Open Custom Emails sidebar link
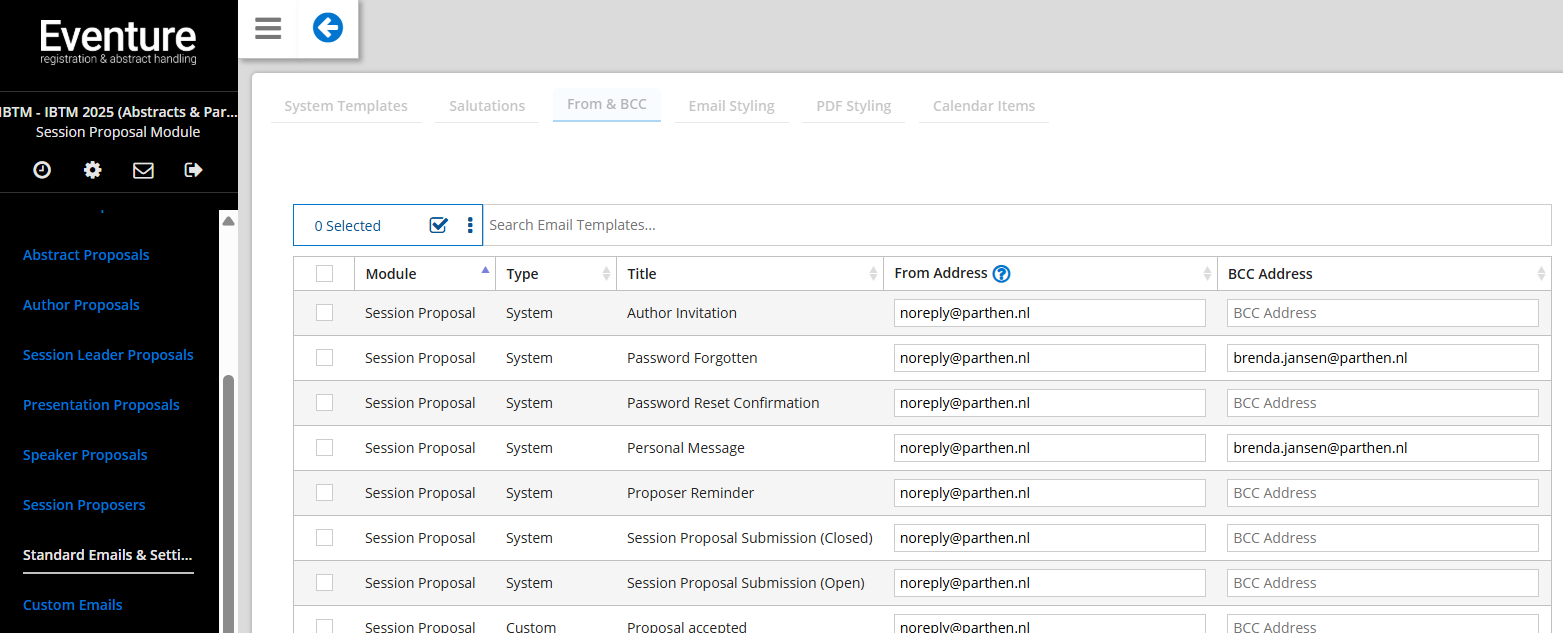The width and height of the screenshot is (1563, 633). tap(73, 605)
